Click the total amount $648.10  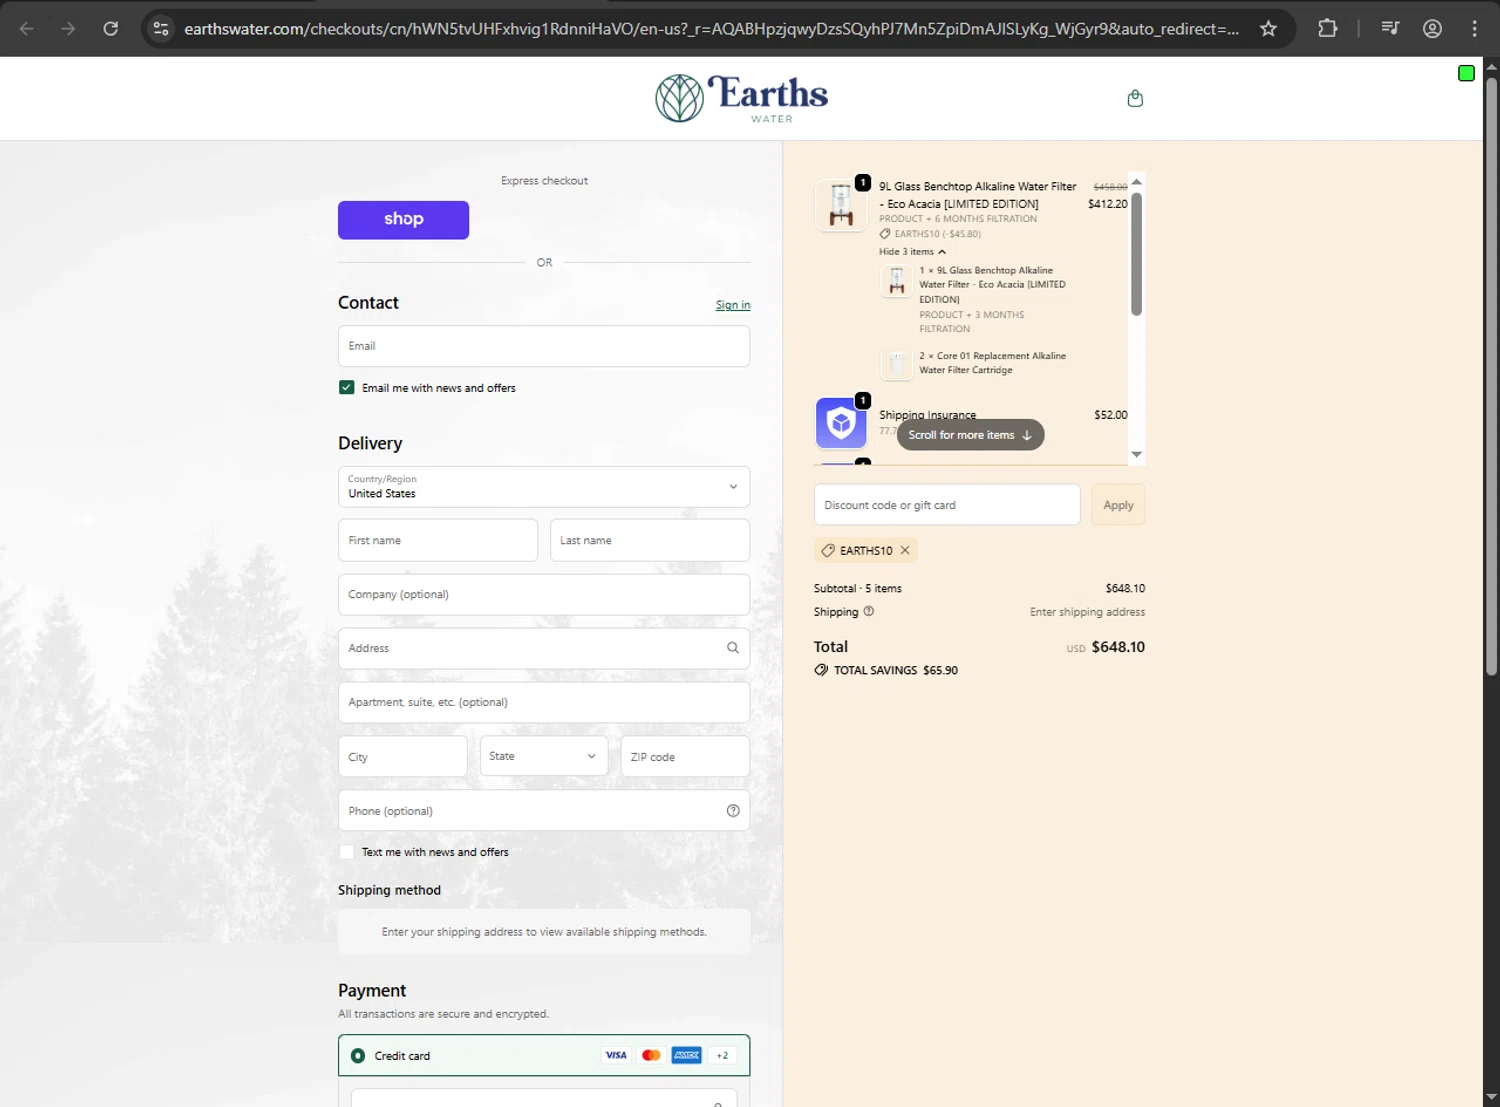click(x=1118, y=647)
